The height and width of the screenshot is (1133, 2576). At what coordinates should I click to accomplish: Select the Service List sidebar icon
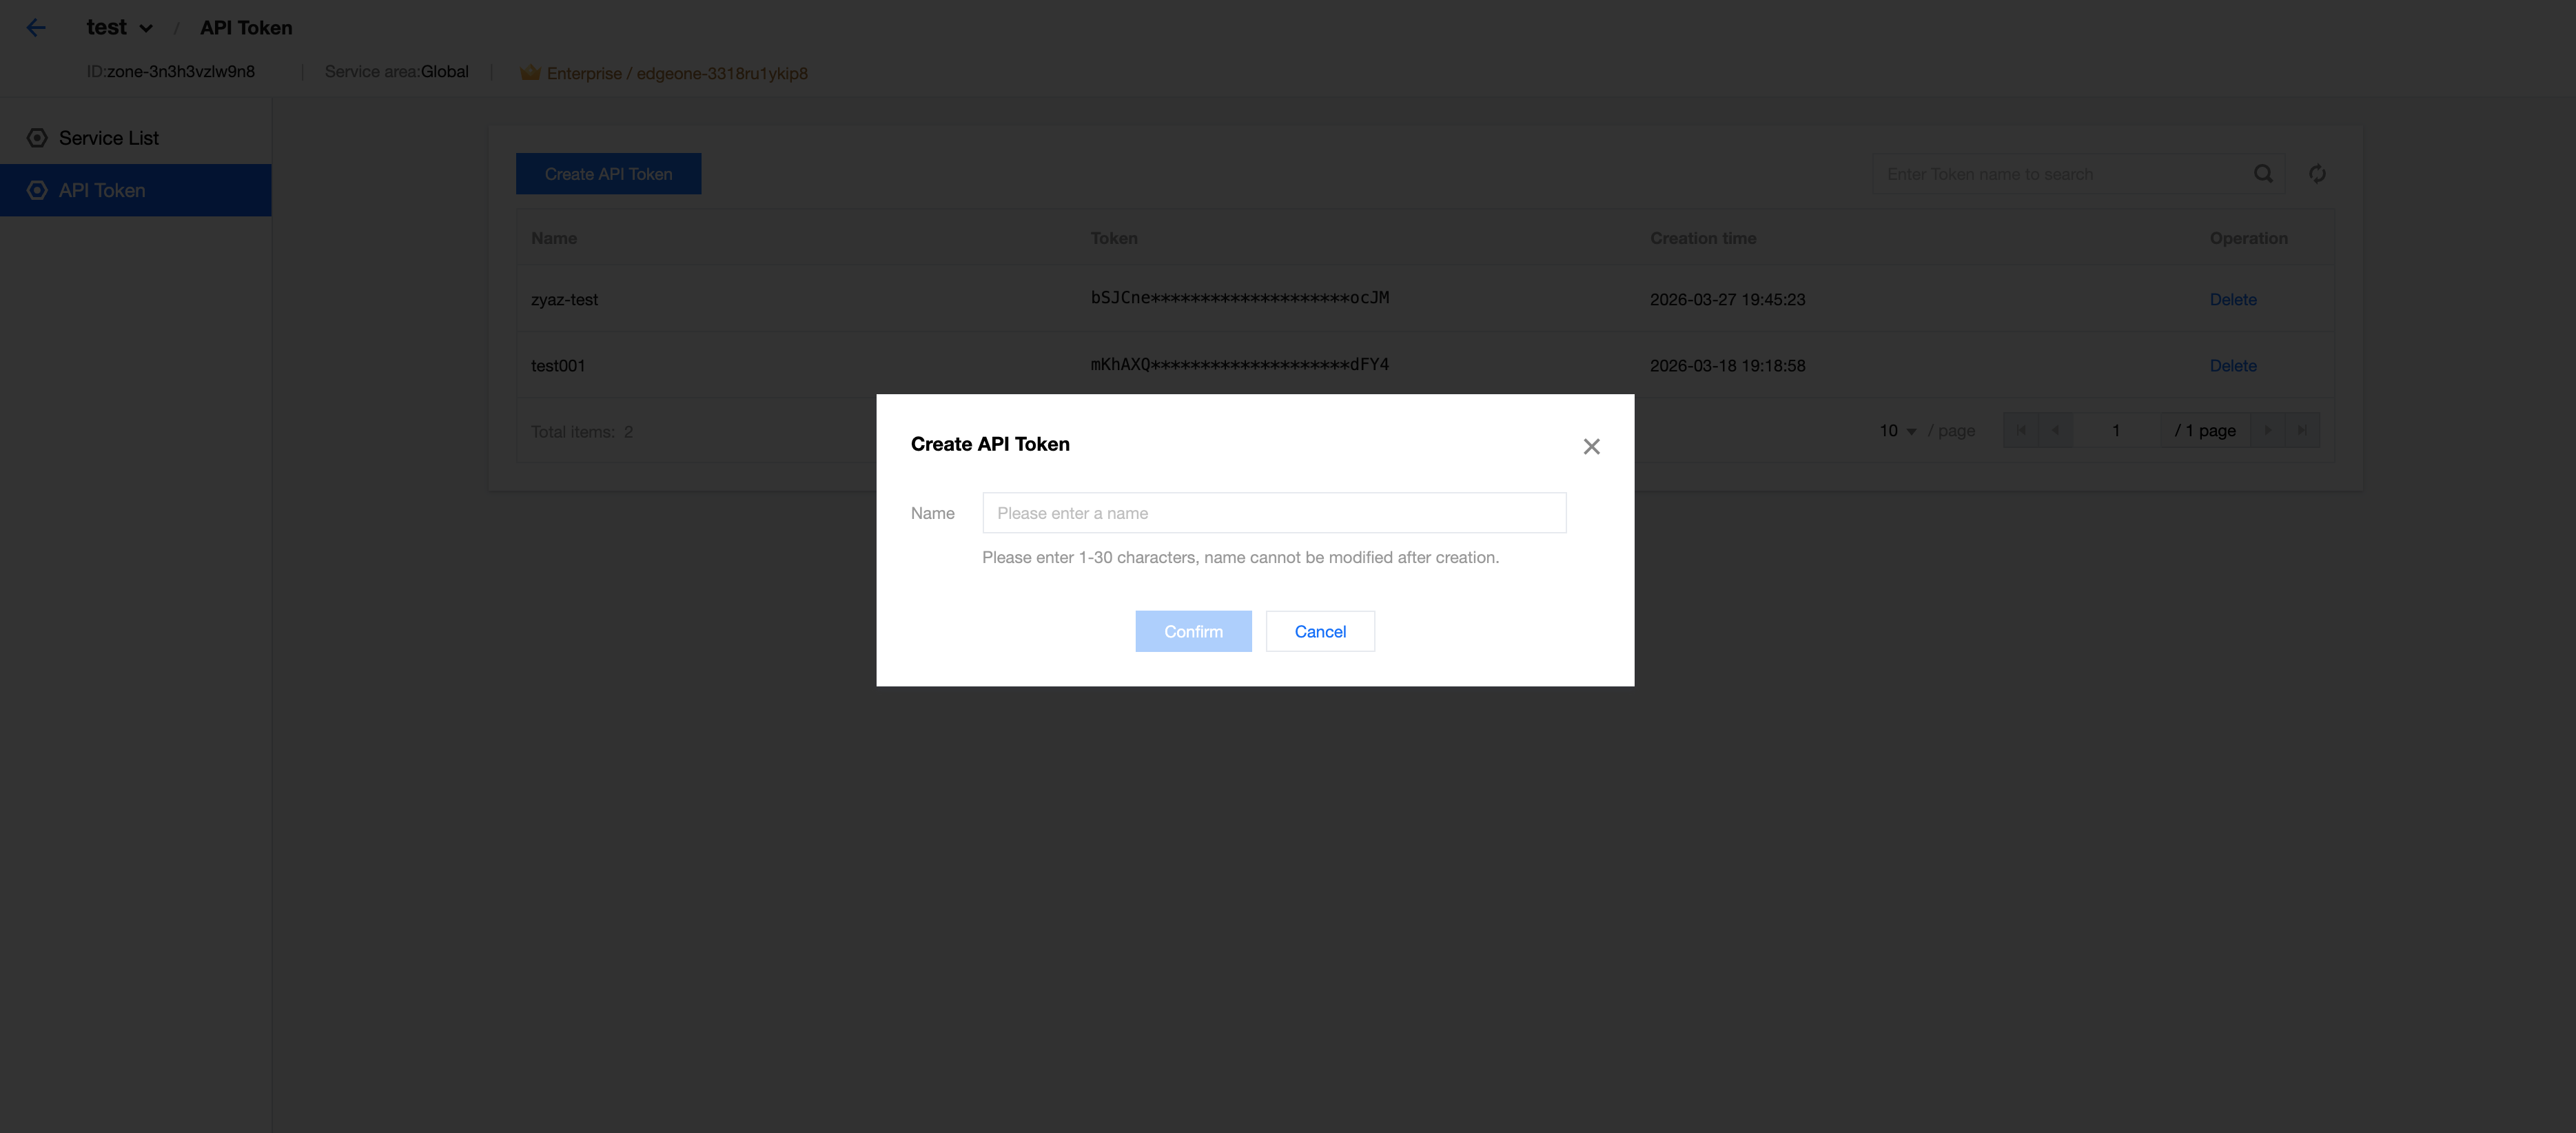click(x=37, y=137)
